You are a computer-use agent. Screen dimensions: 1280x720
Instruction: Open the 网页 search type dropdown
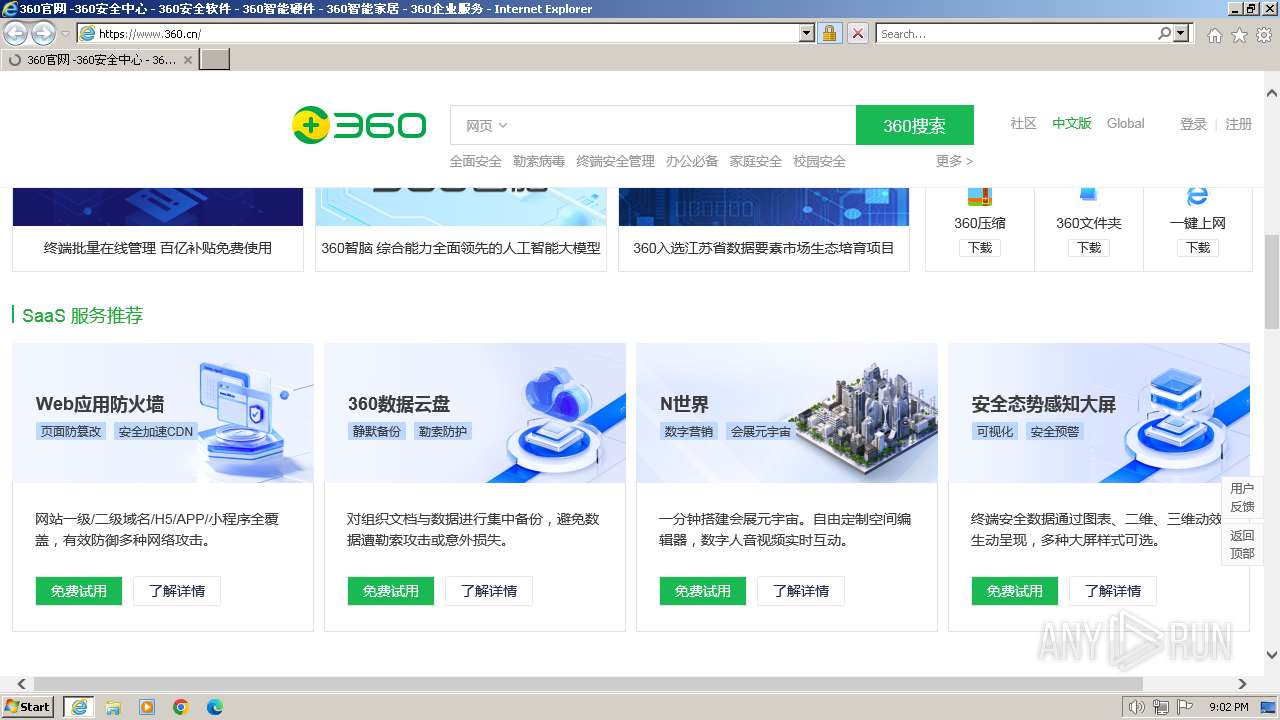(x=487, y=125)
